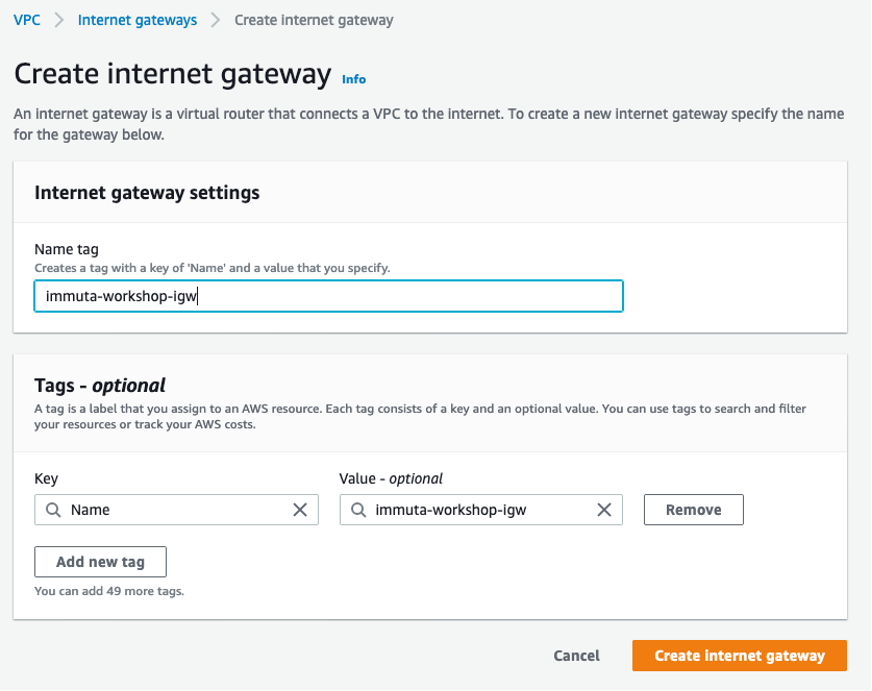This screenshot has height=691, width=872.
Task: Select the tag Value field immuta-workshop-igw
Action: pyautogui.click(x=481, y=510)
